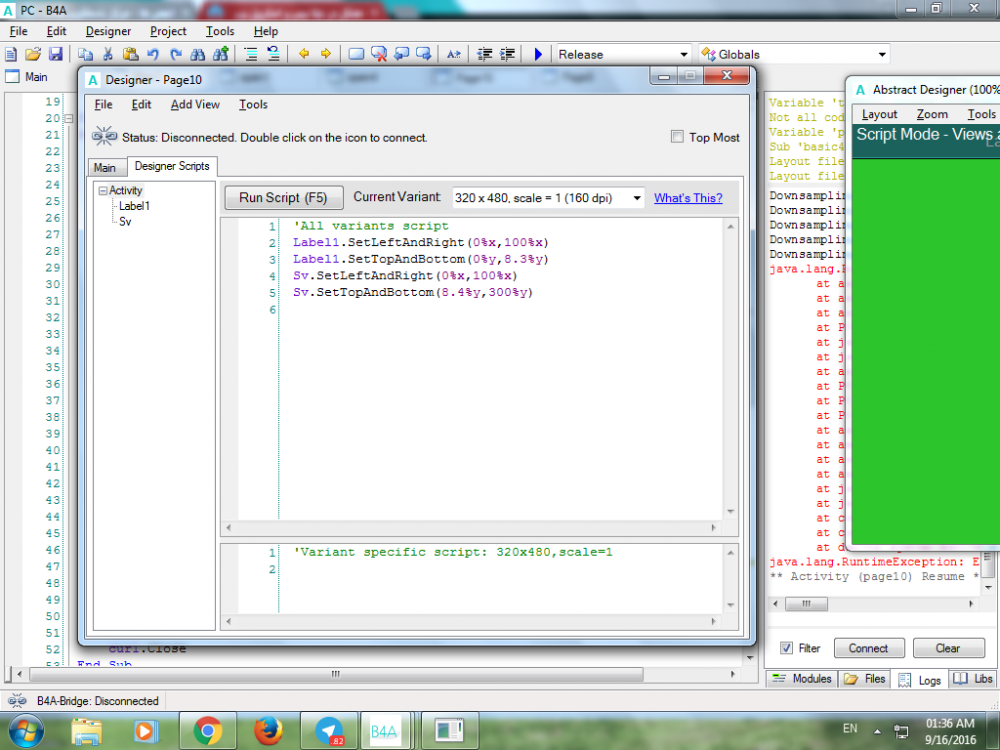Switch to the Main tab in Designer
The width and height of the screenshot is (1000, 750).
point(105,168)
